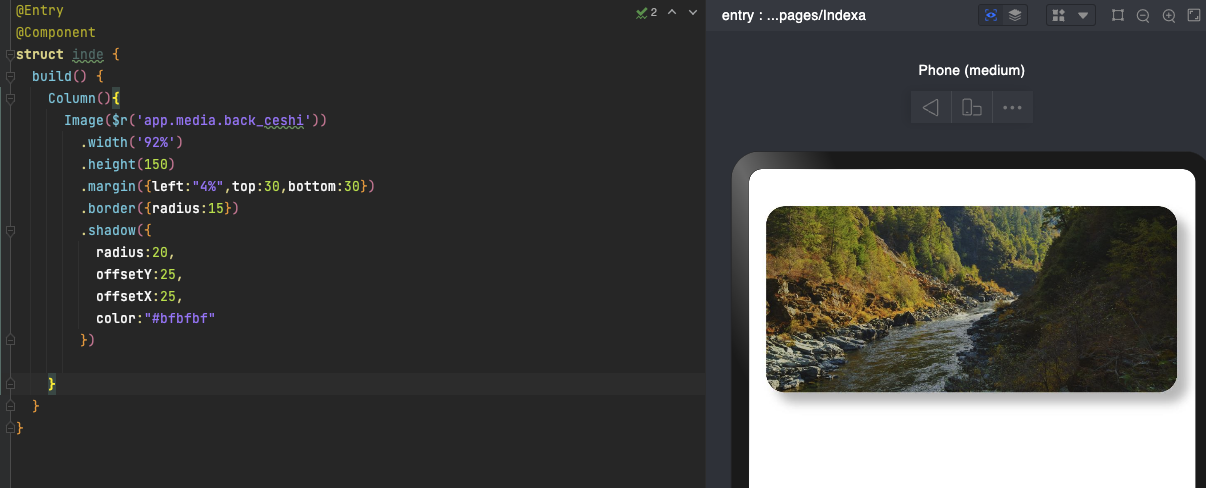1206x488 pixels.
Task: Place cursor on the @Entry decorator
Action: point(40,11)
